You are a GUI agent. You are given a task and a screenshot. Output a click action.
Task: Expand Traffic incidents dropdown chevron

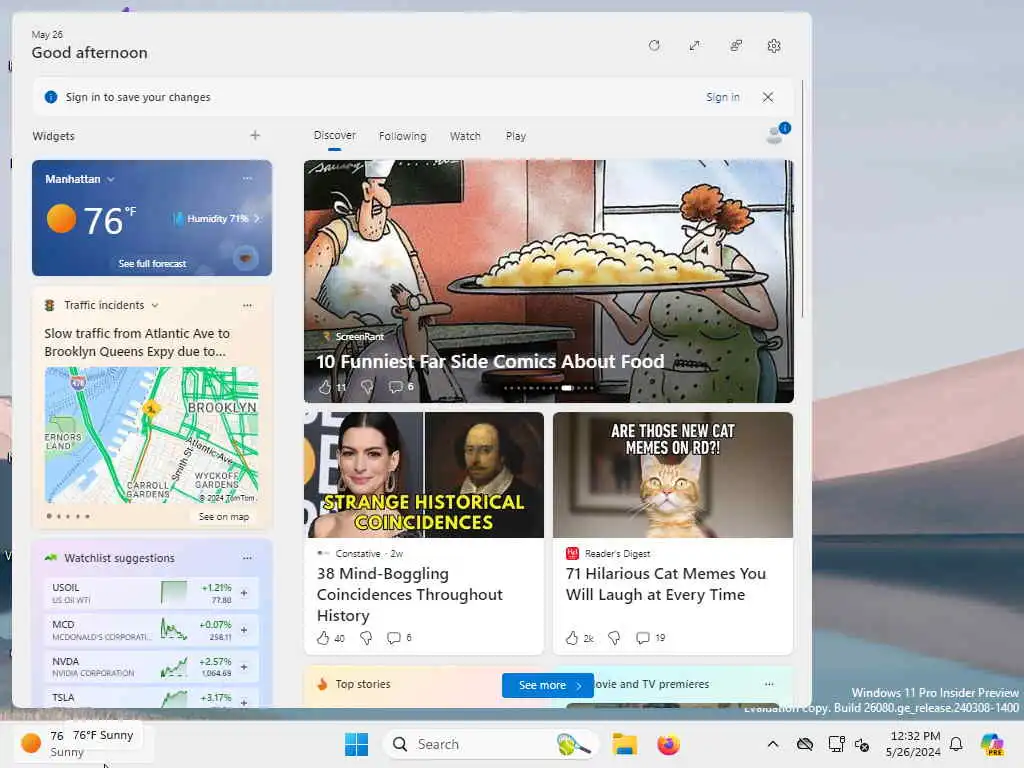click(155, 305)
